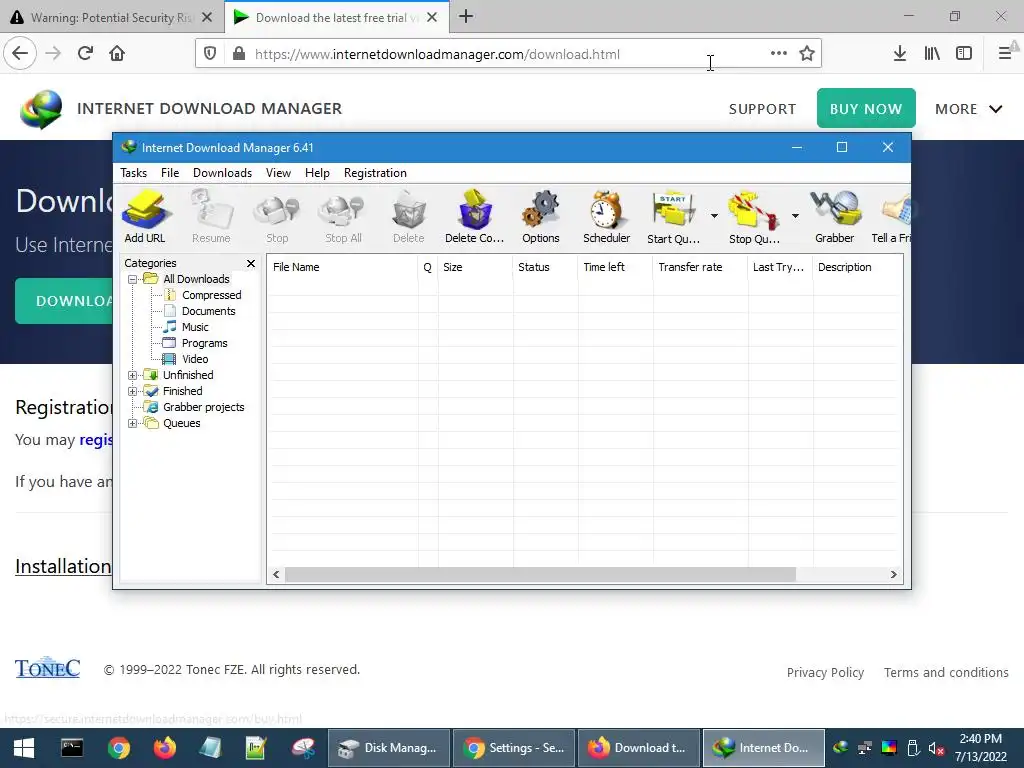Click the Delete toolbar icon
The image size is (1024, 768).
(408, 217)
